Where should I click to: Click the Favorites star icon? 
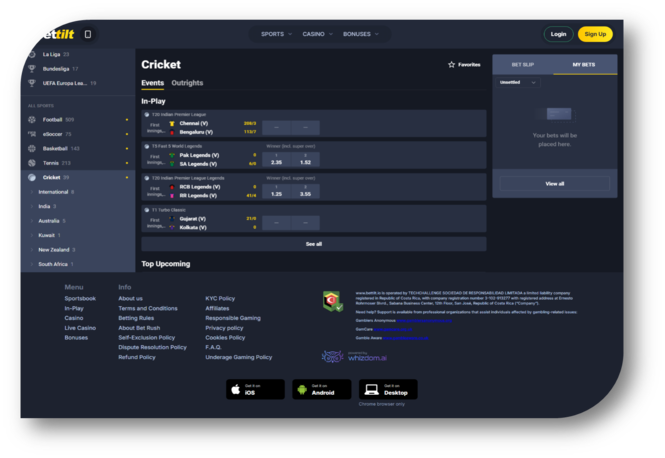tap(452, 64)
